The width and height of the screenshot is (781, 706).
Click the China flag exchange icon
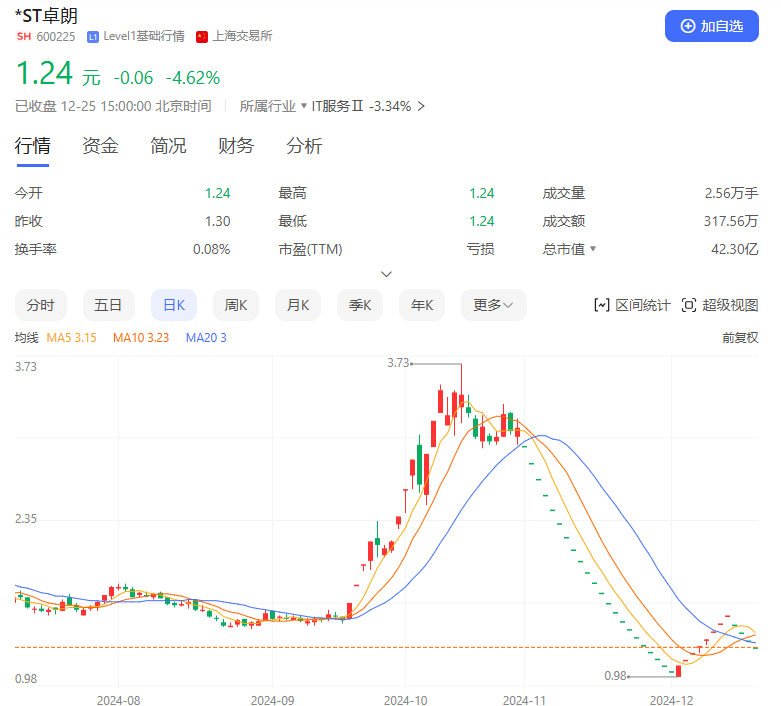point(202,37)
